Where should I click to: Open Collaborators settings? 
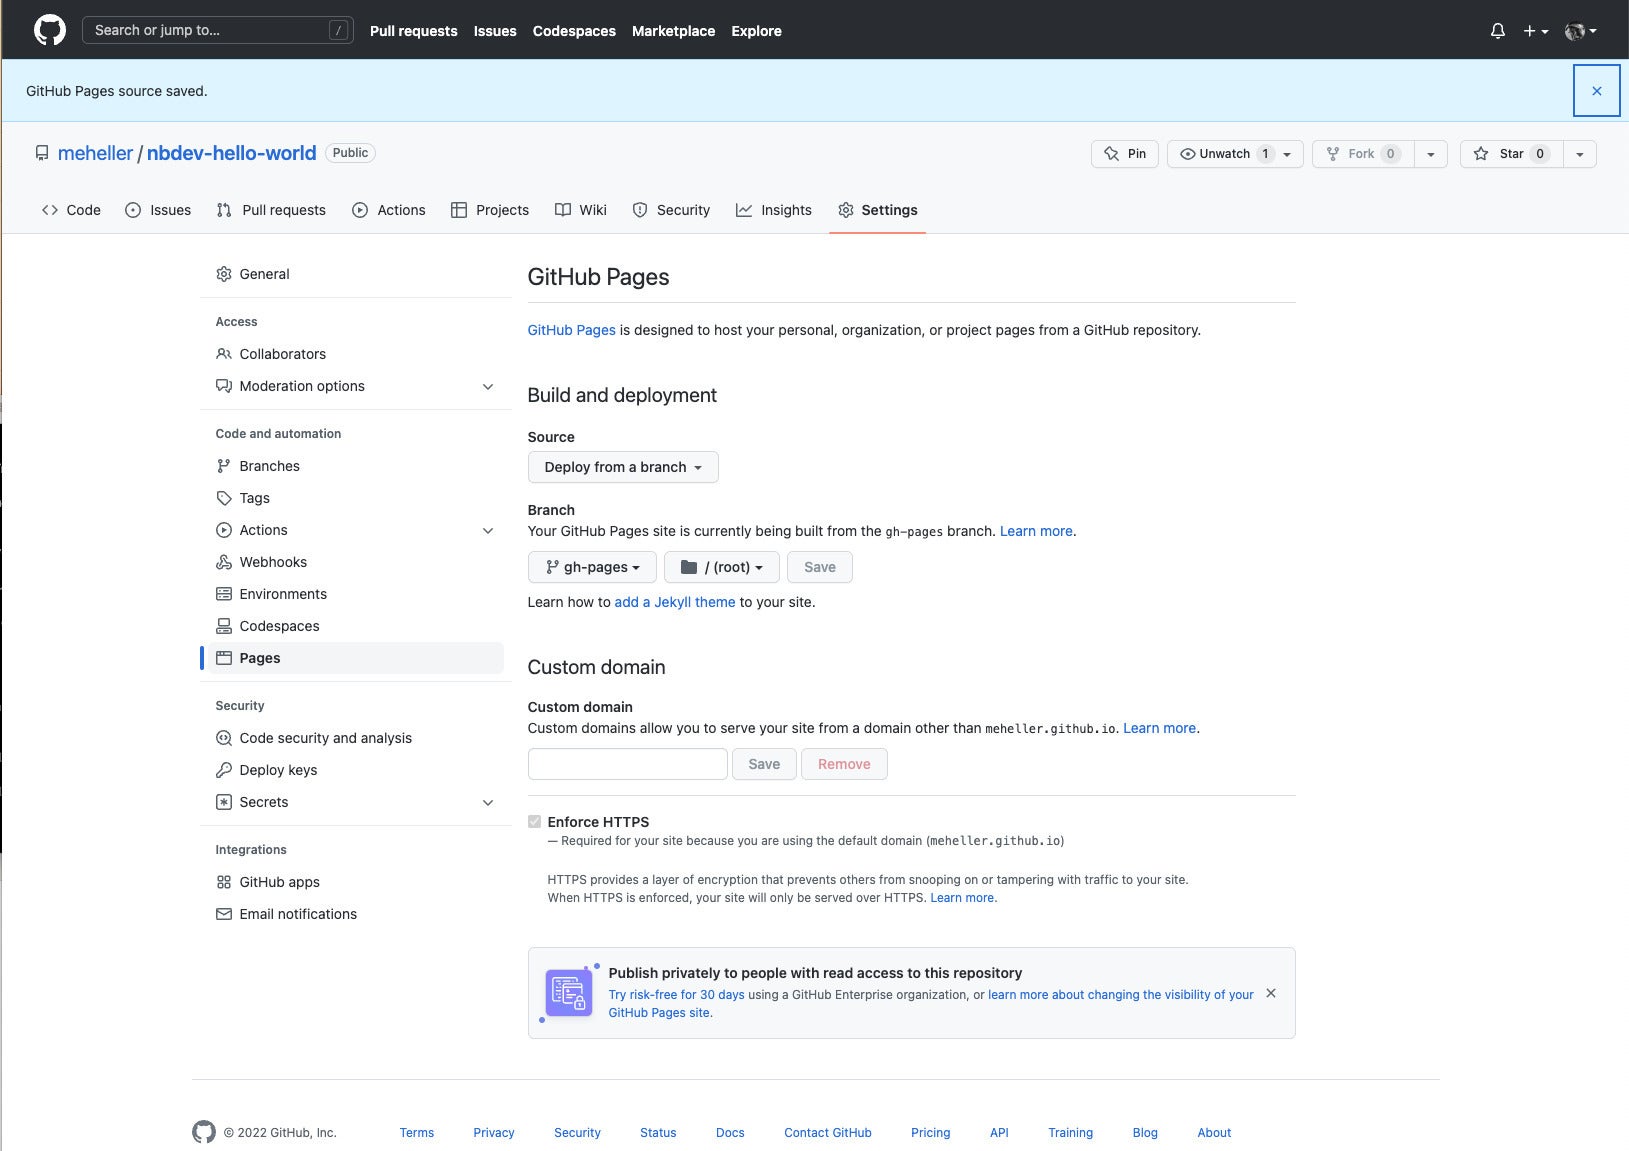(x=356, y=354)
